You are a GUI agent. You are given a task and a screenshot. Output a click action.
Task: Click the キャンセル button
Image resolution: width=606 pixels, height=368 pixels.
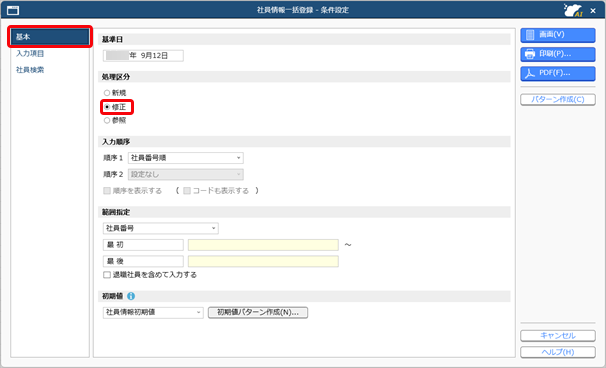(x=558, y=336)
